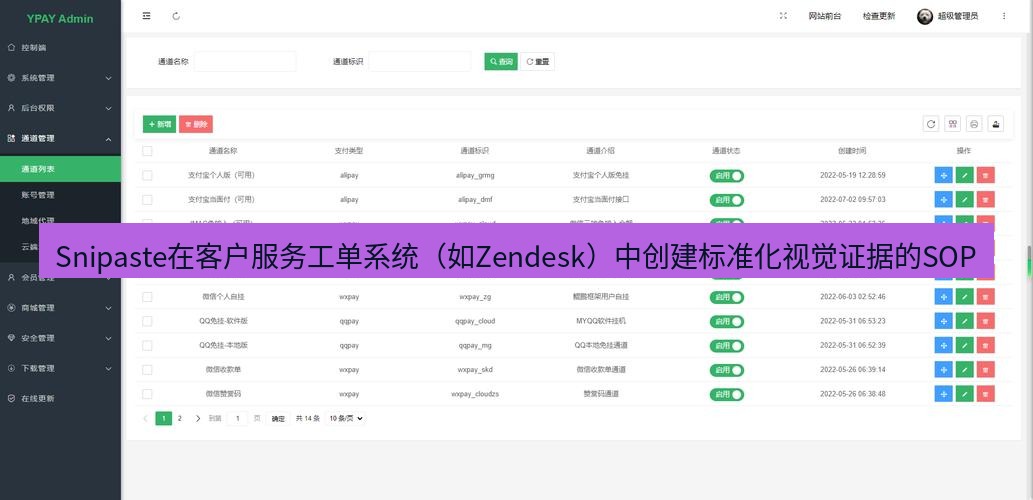Select all rows with the header checkbox
Viewport: 1033px width, 500px height.
pos(147,151)
